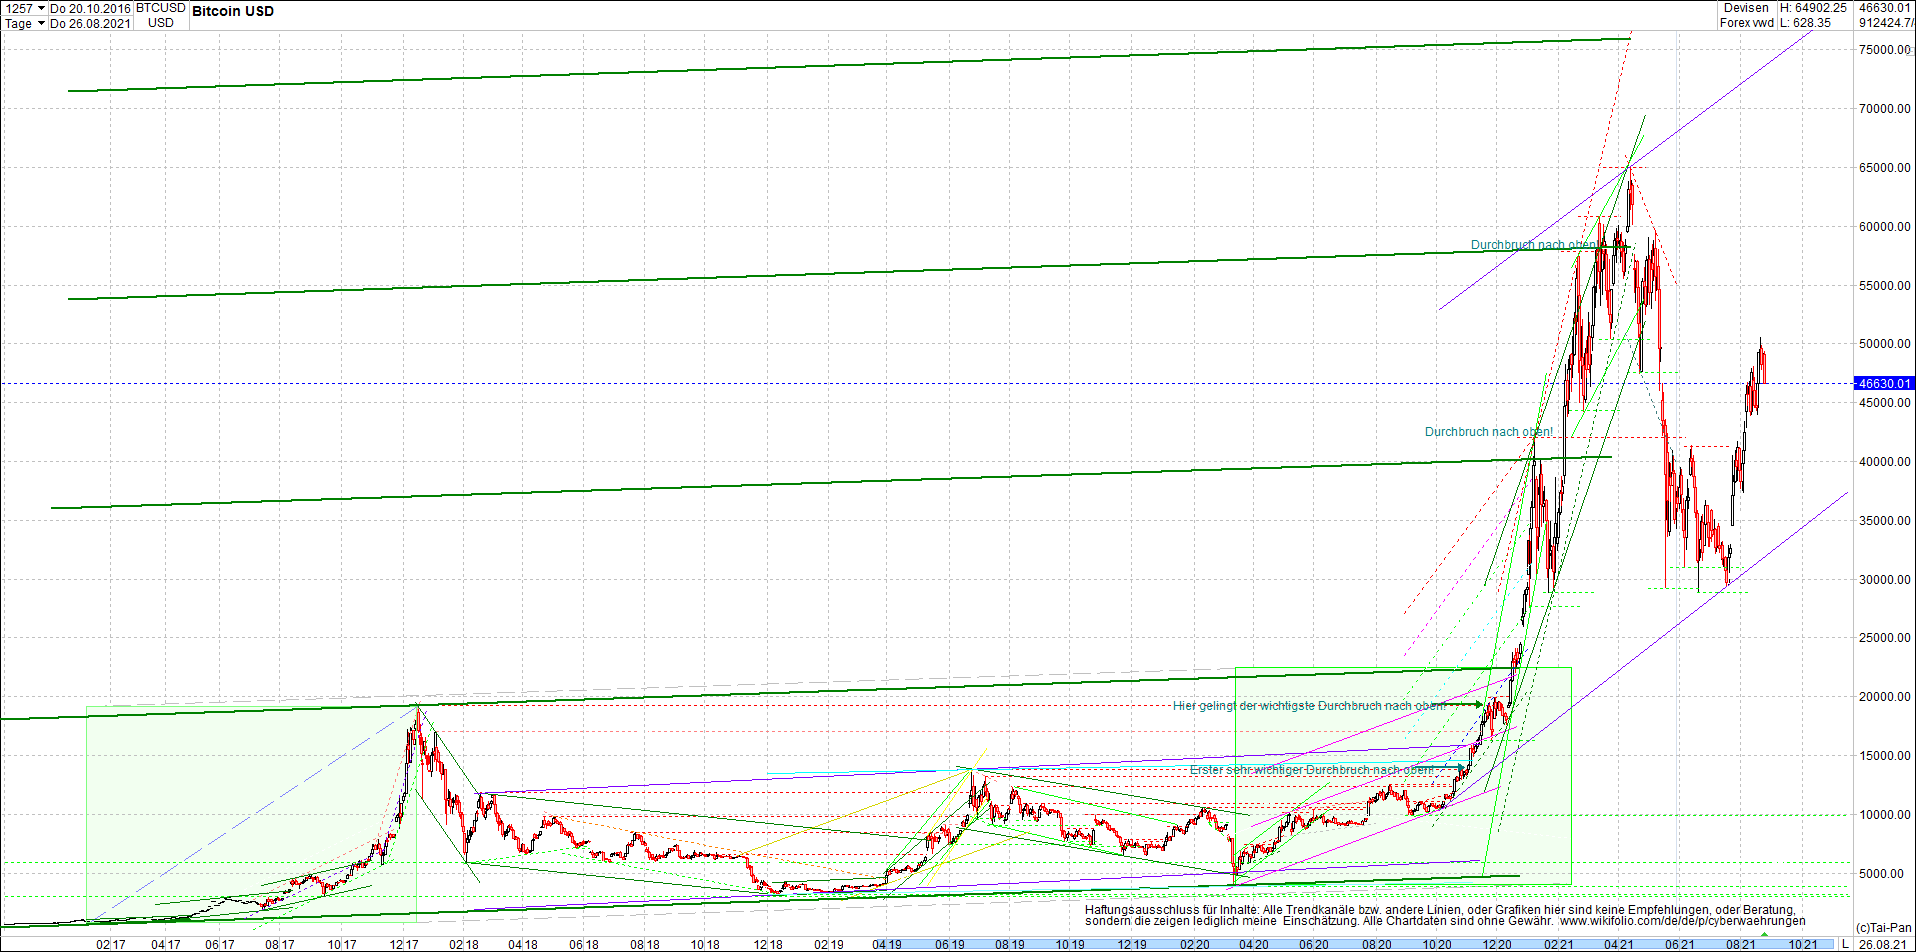The height and width of the screenshot is (952, 1916).
Task: Open the Tage timeframe dropdown
Action: pos(25,23)
